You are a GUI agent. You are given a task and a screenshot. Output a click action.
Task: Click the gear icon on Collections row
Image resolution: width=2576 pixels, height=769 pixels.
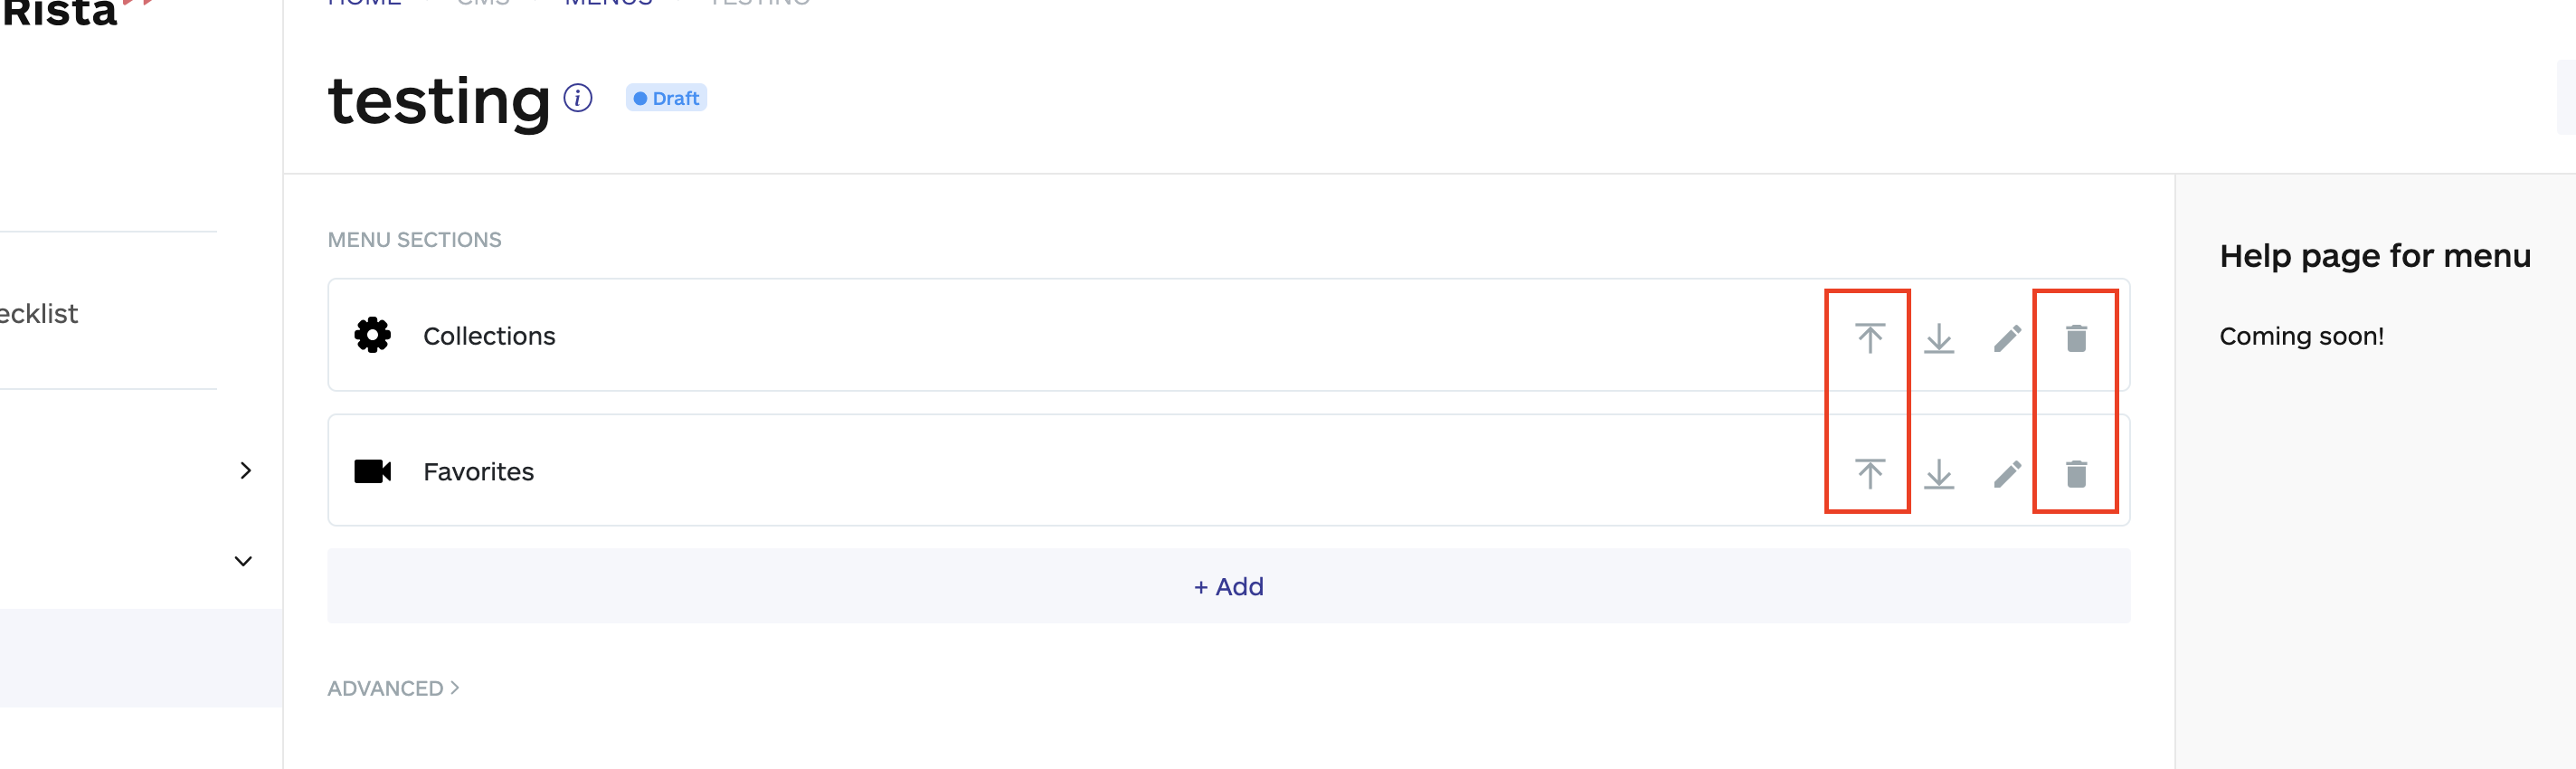(372, 335)
